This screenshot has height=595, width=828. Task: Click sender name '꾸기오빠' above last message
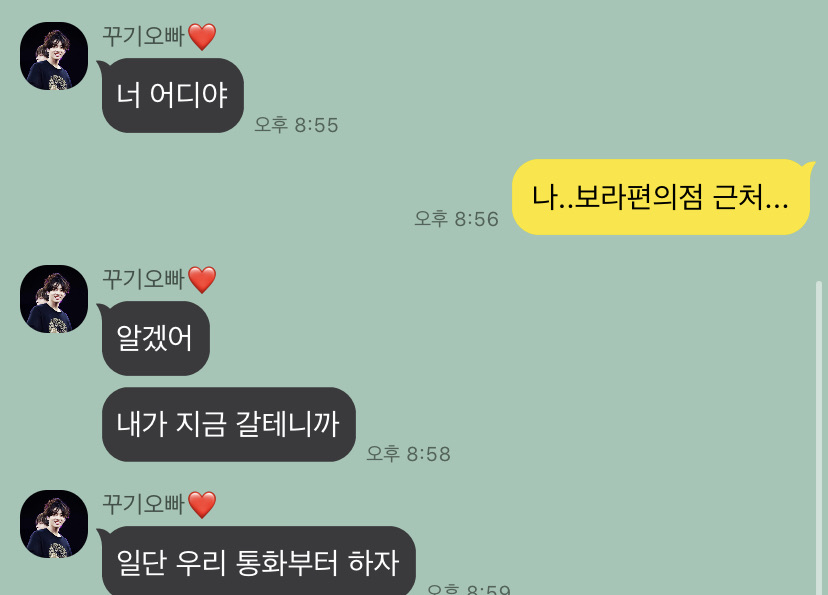[143, 504]
